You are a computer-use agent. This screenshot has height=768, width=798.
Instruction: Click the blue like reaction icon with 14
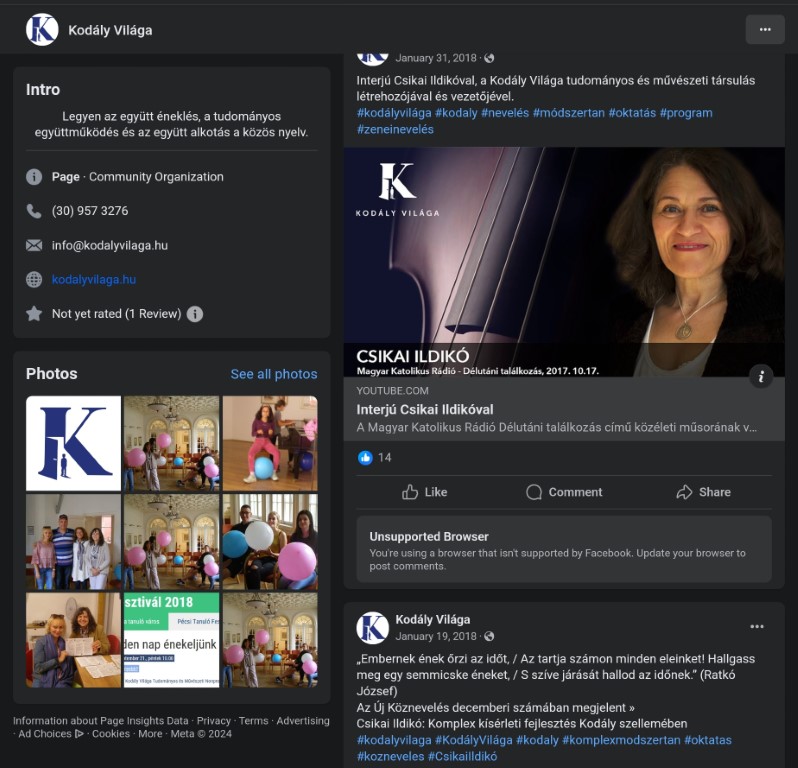coord(365,458)
